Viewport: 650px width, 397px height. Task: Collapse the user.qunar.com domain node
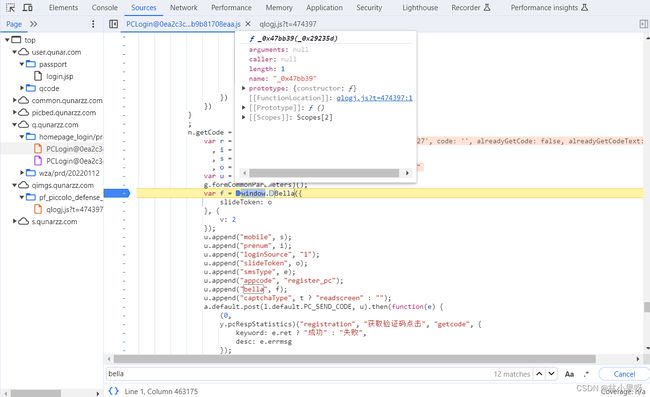[15, 52]
